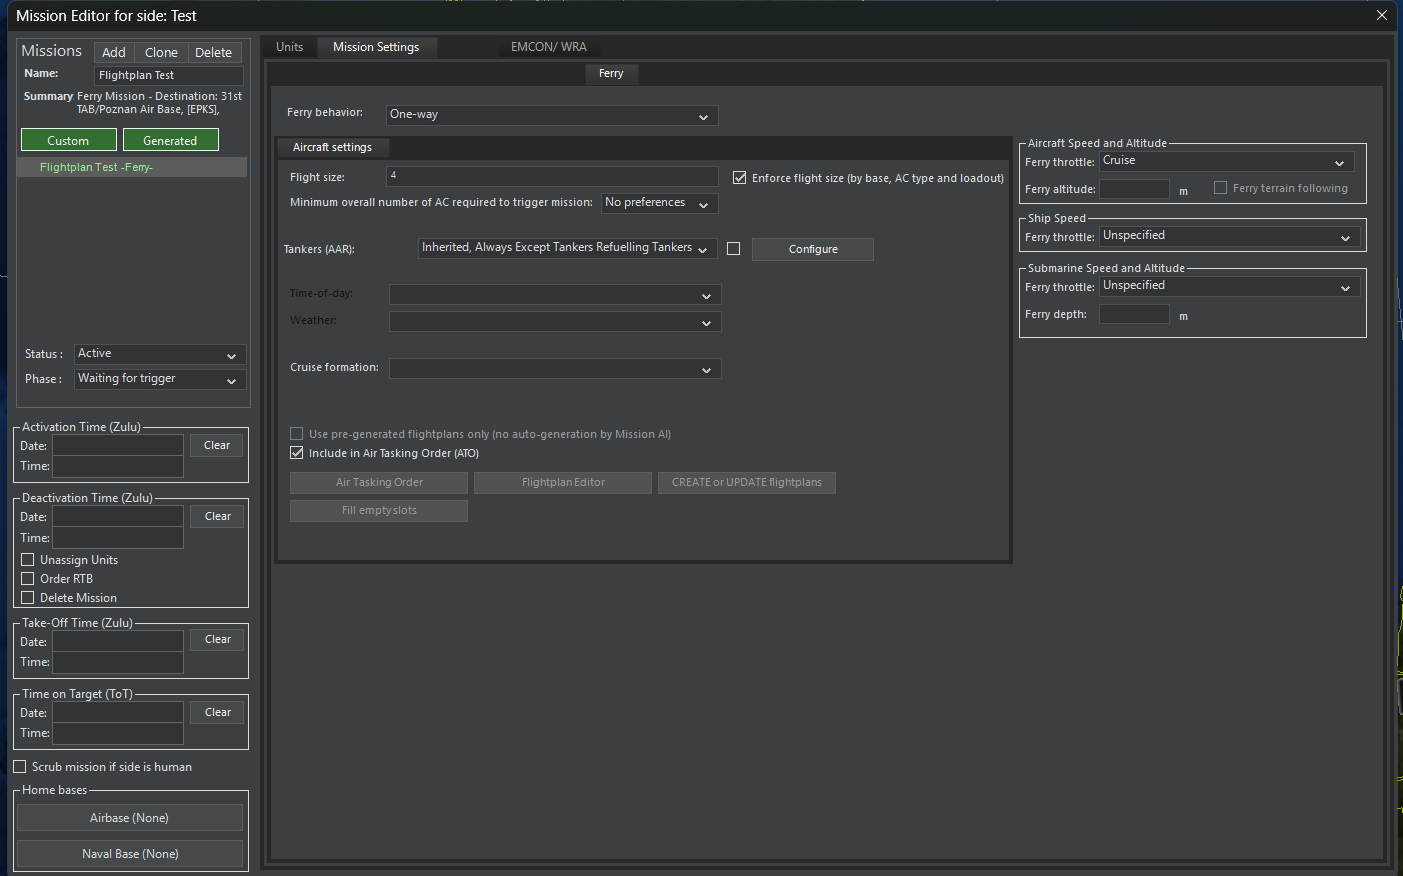1403x876 pixels.
Task: Open the Weather dropdown
Action: pyautogui.click(x=555, y=322)
